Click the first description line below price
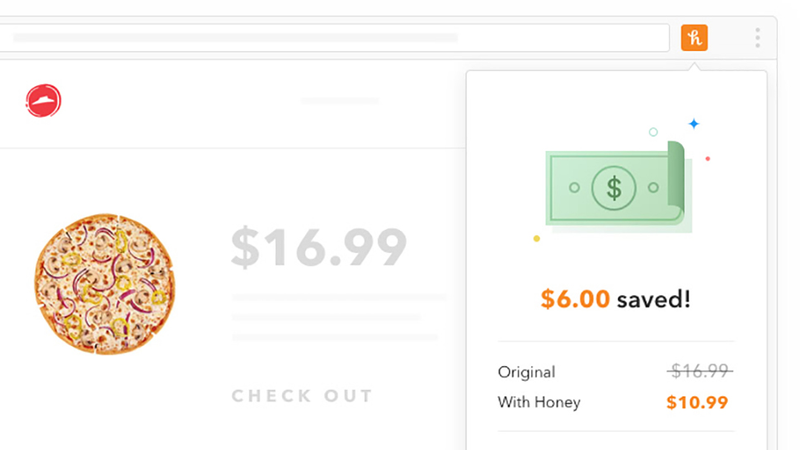 coord(339,297)
